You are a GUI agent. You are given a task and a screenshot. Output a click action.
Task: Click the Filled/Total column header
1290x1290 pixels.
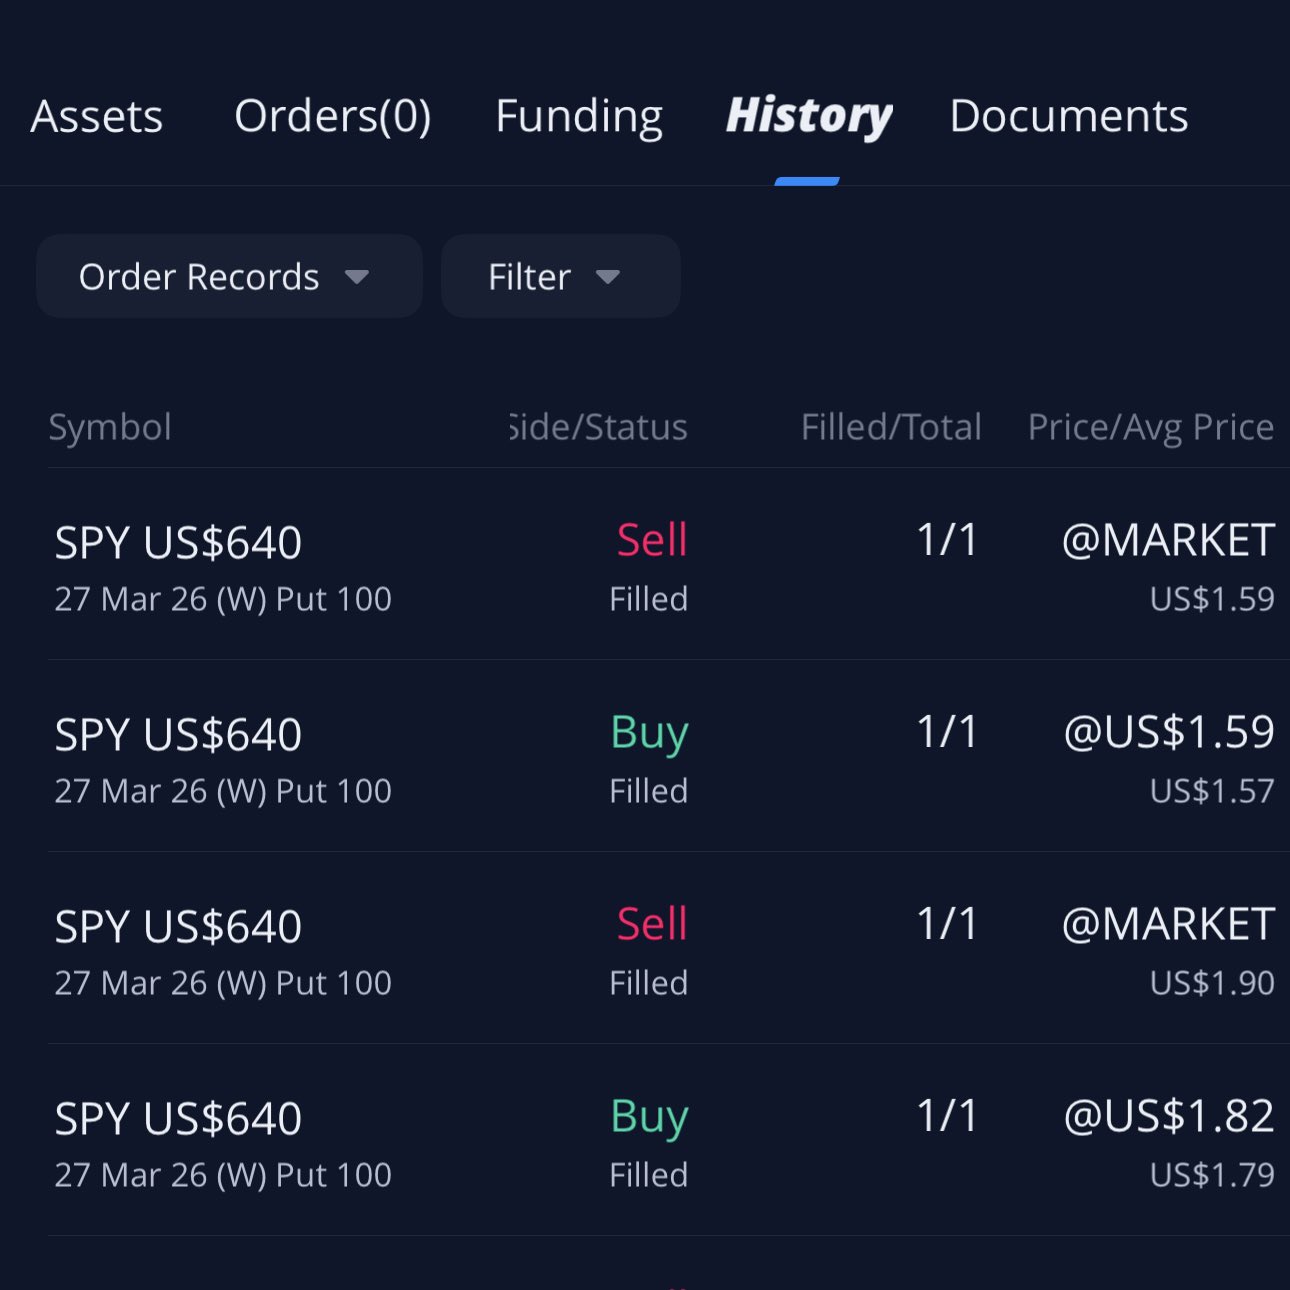click(891, 427)
